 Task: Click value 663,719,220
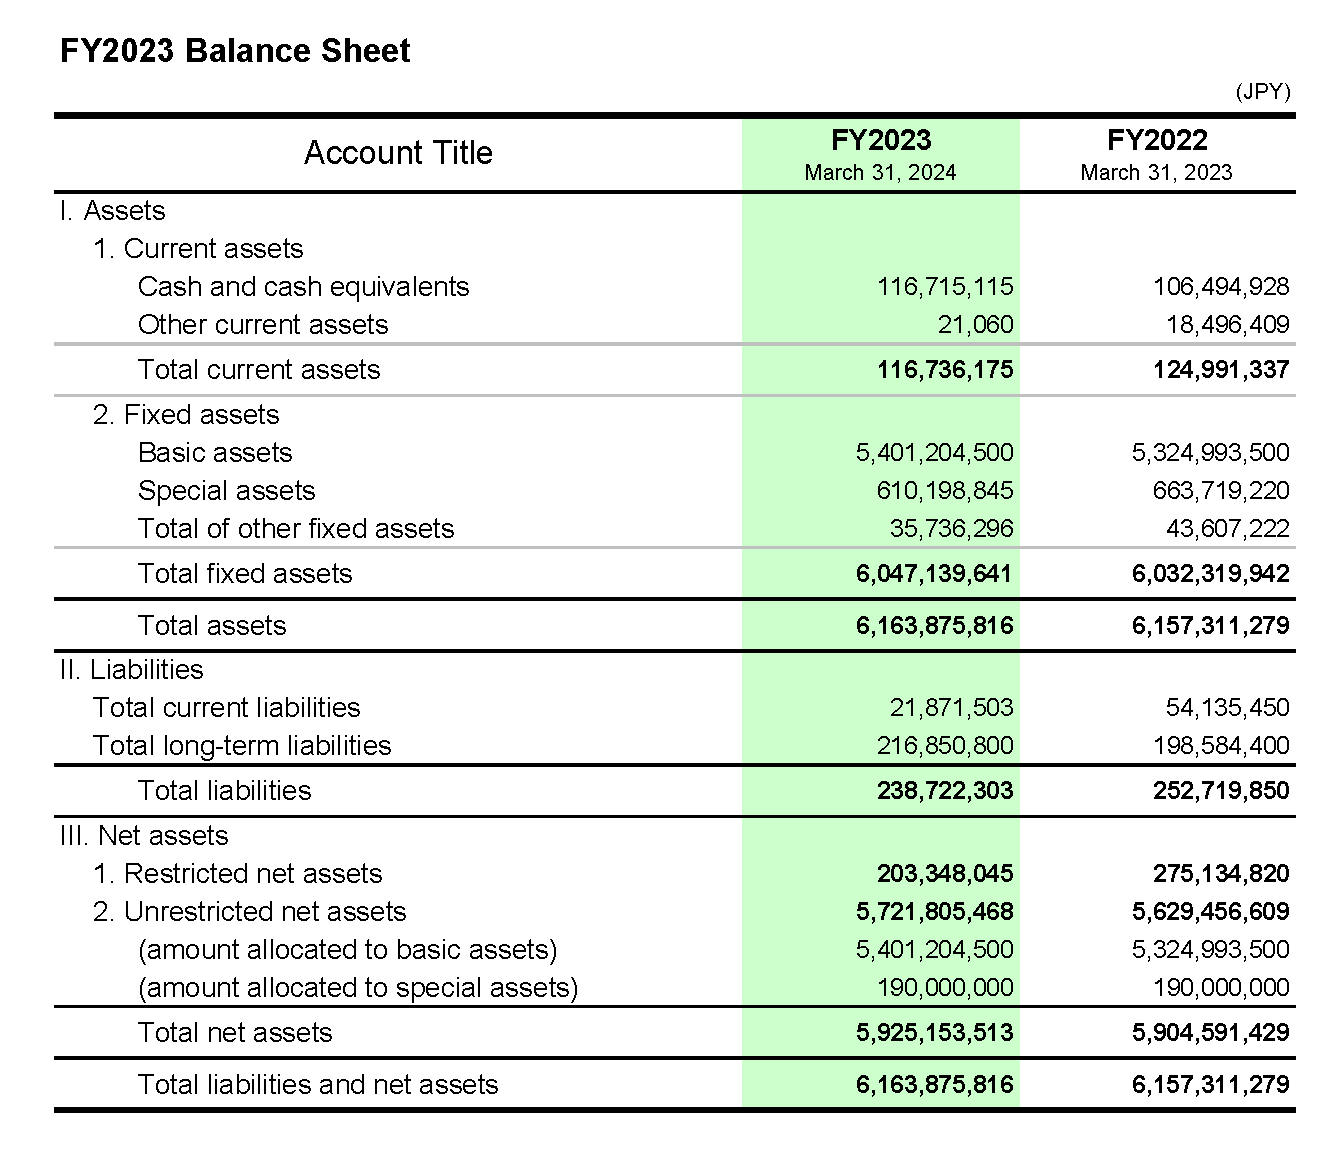tap(1221, 491)
